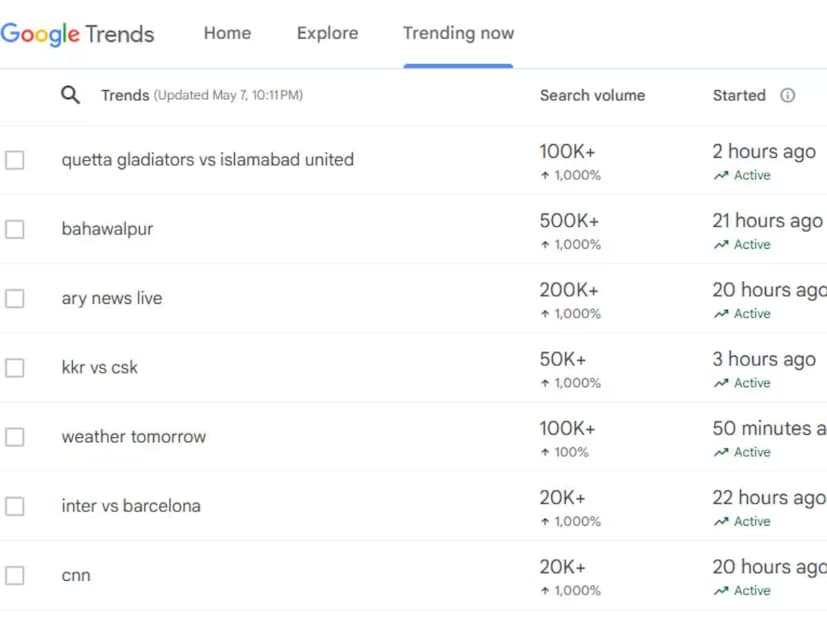Click the Started column header
Image resolution: width=827 pixels, height=620 pixels.
[x=738, y=96]
